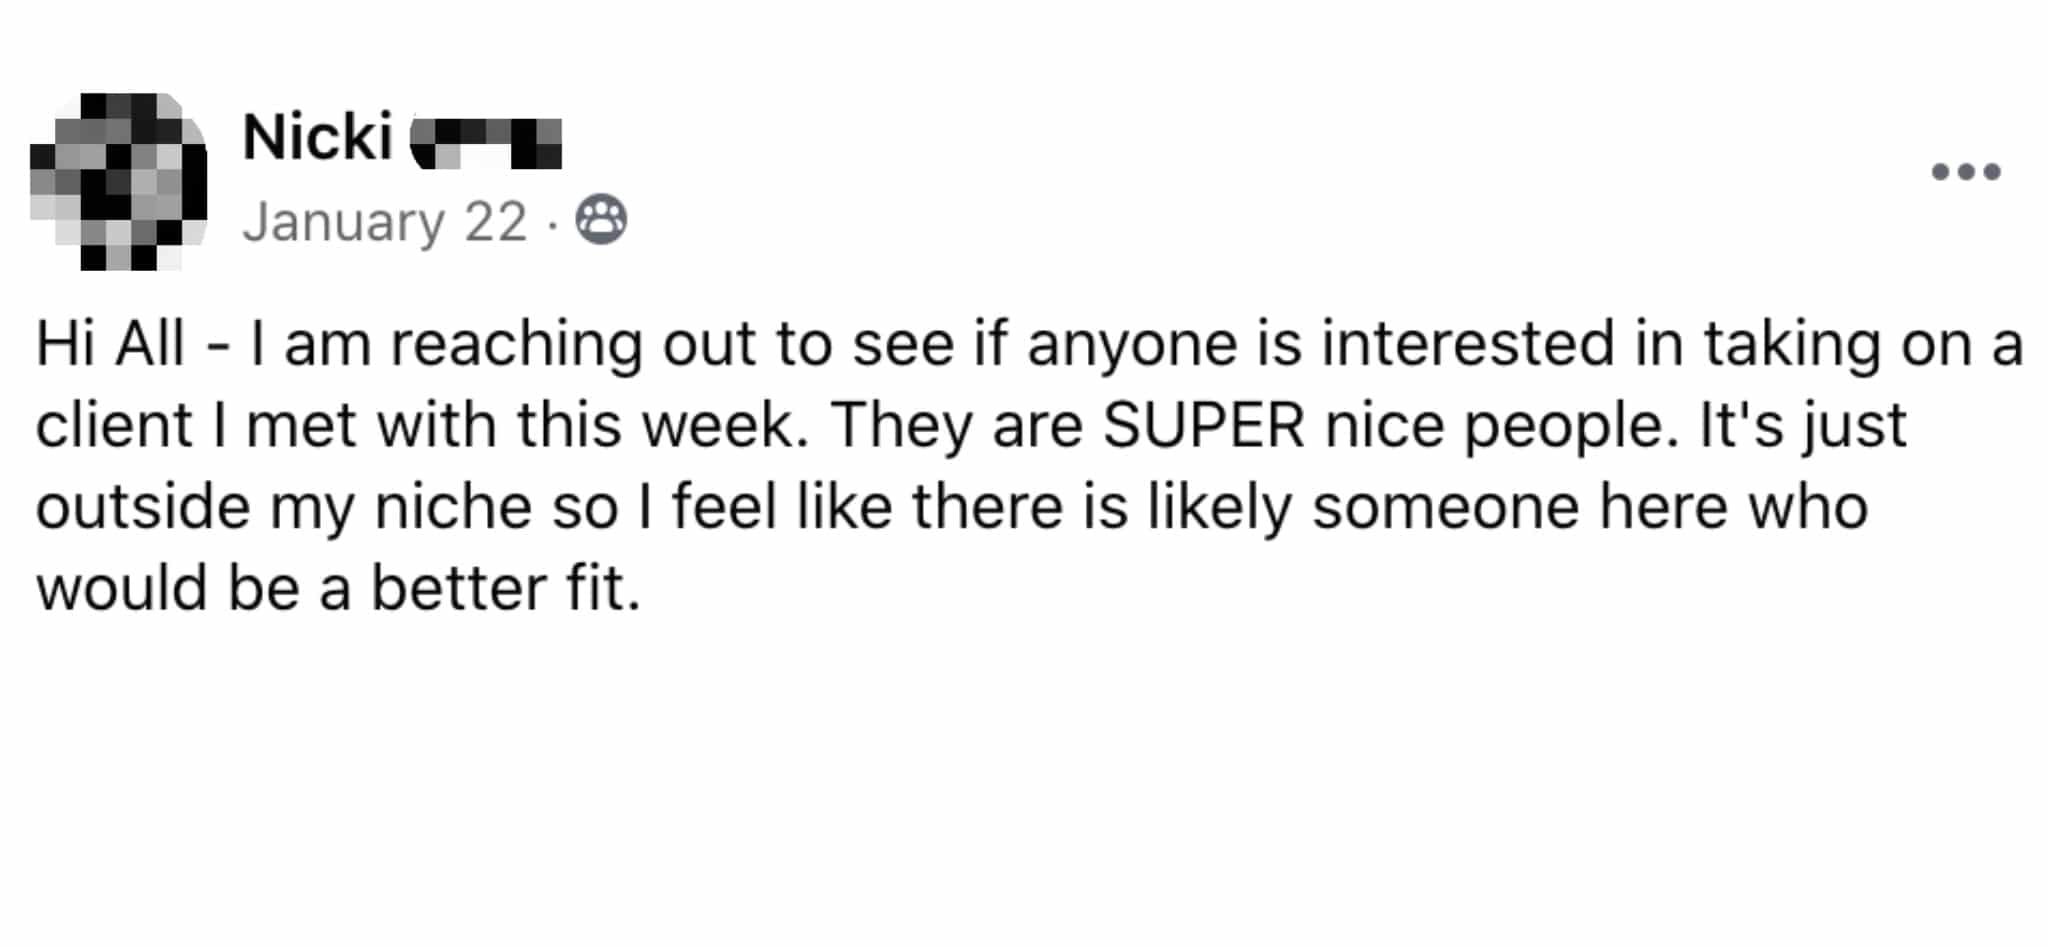Screen dimensions: 2048x946
Task: Click the group audience privacy icon
Action: (601, 220)
